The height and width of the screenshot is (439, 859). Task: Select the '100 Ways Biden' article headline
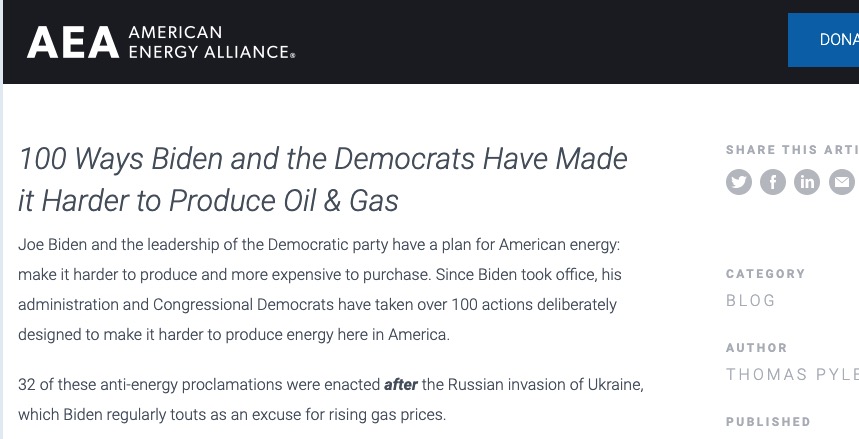coord(323,179)
